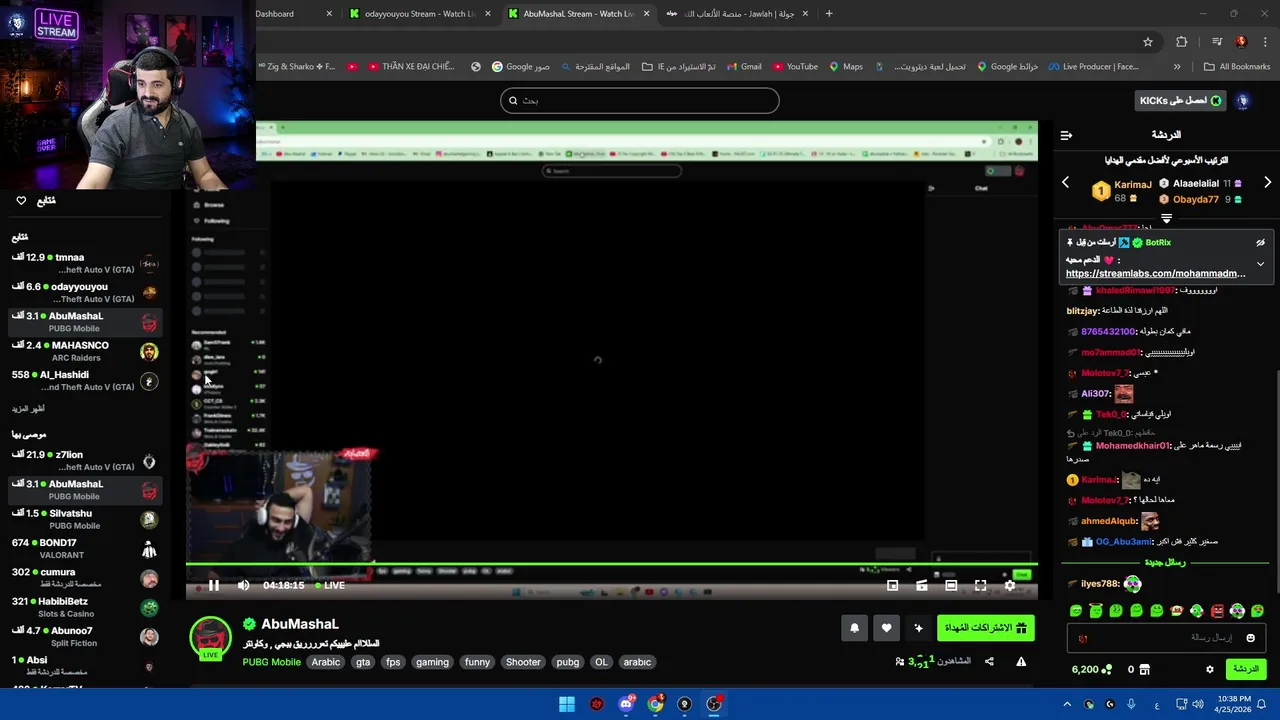This screenshot has width=1280, height=720.
Task: Expand the show more following link
Action: 28,409
